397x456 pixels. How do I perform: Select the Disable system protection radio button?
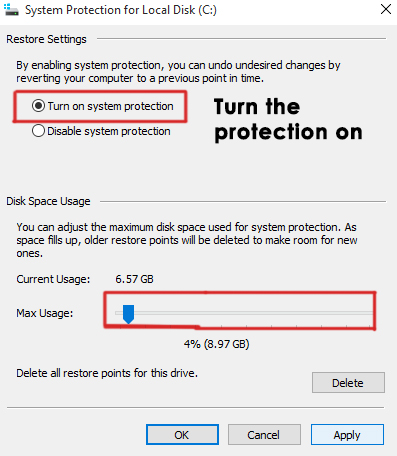pos(38,131)
